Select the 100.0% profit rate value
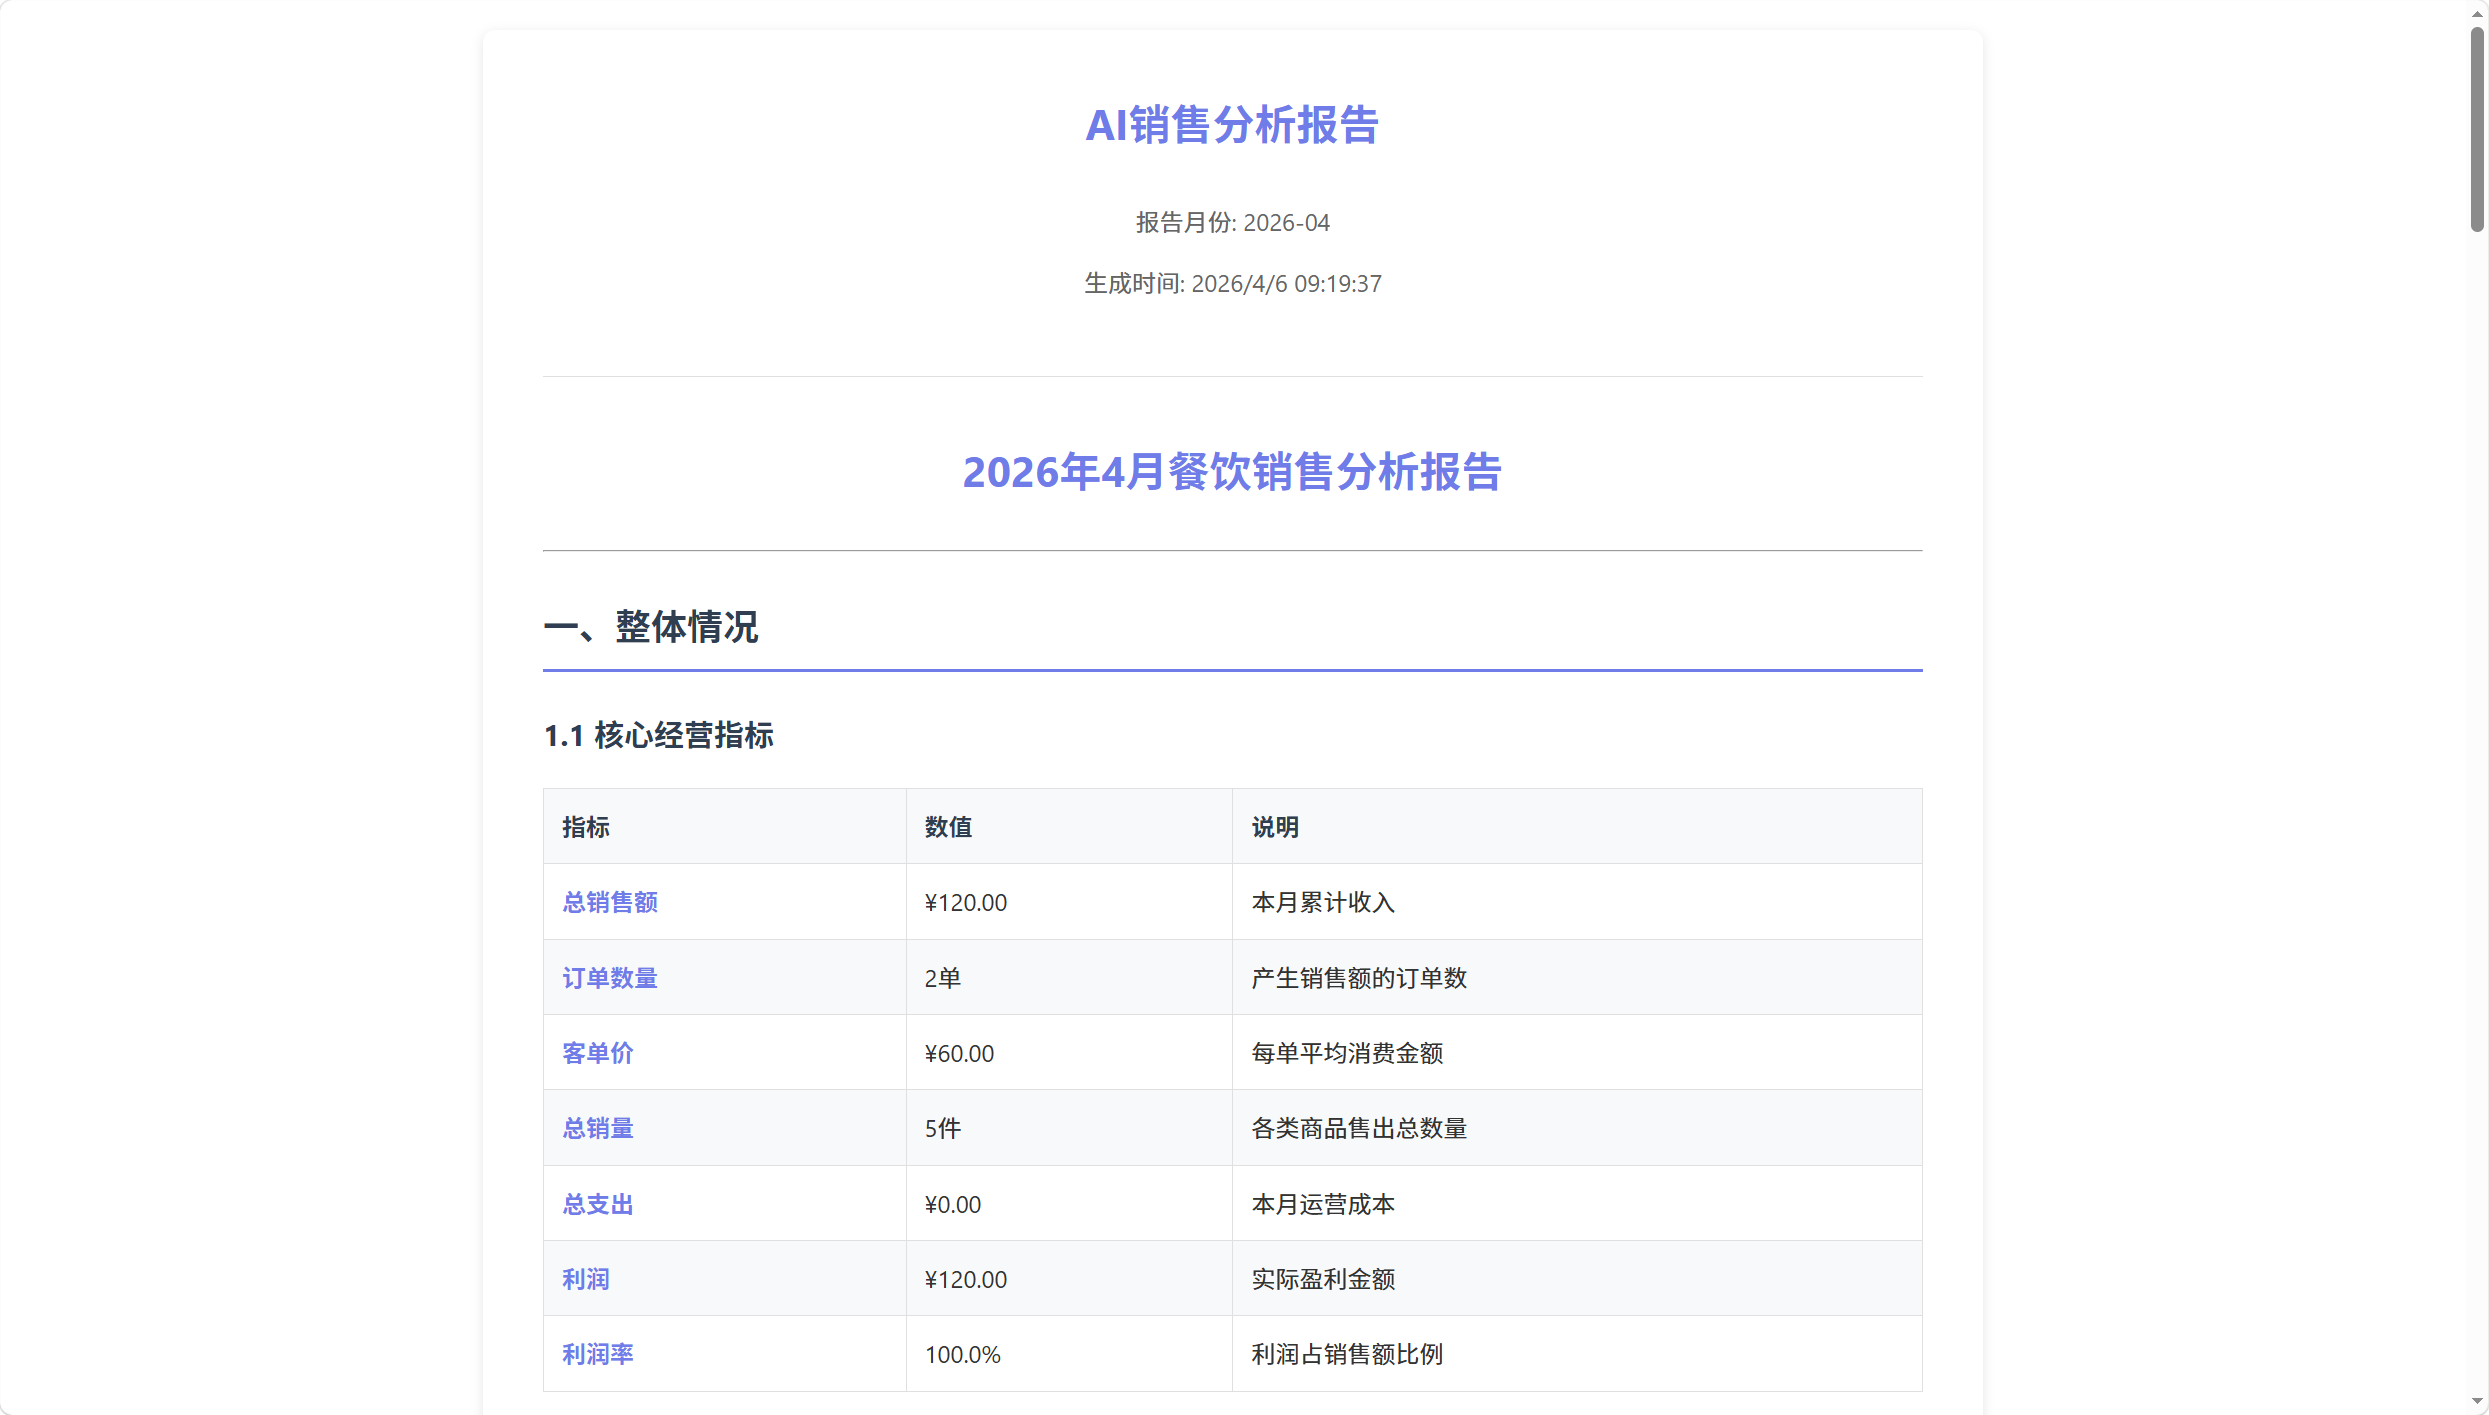 (x=962, y=1354)
